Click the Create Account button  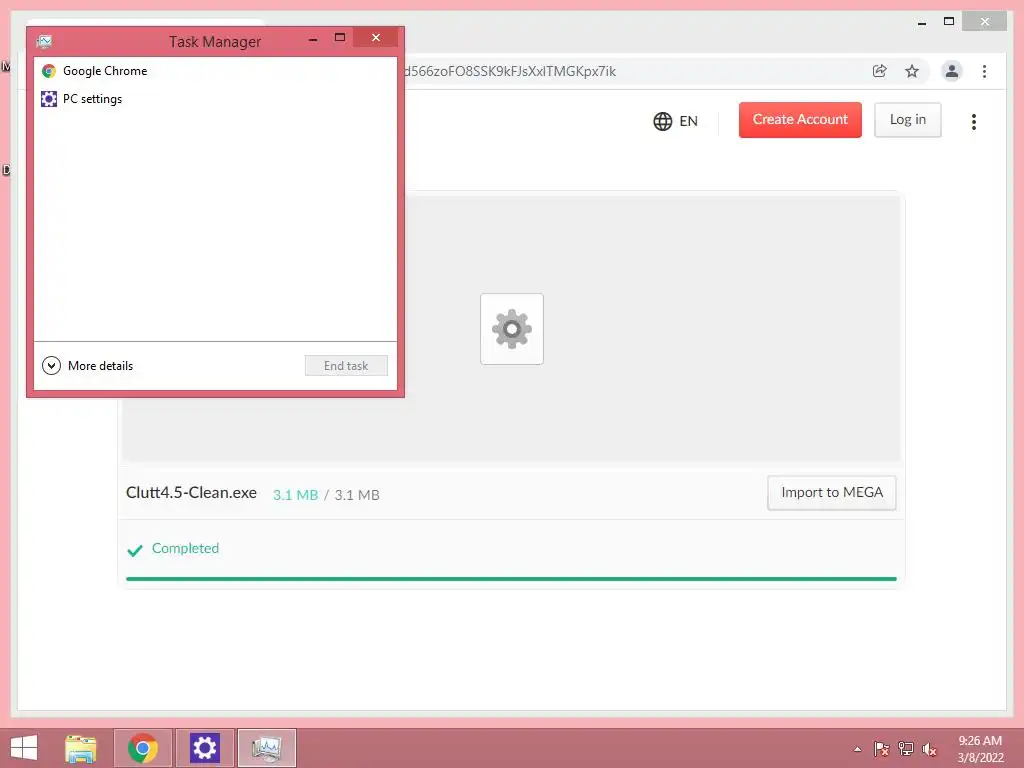(x=800, y=120)
